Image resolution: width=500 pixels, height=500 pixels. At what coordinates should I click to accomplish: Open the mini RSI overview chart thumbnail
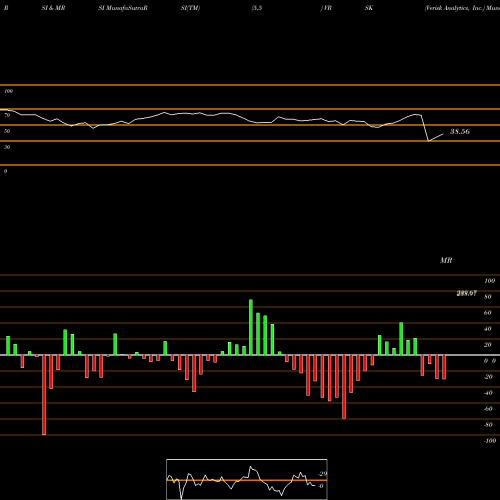point(247,479)
